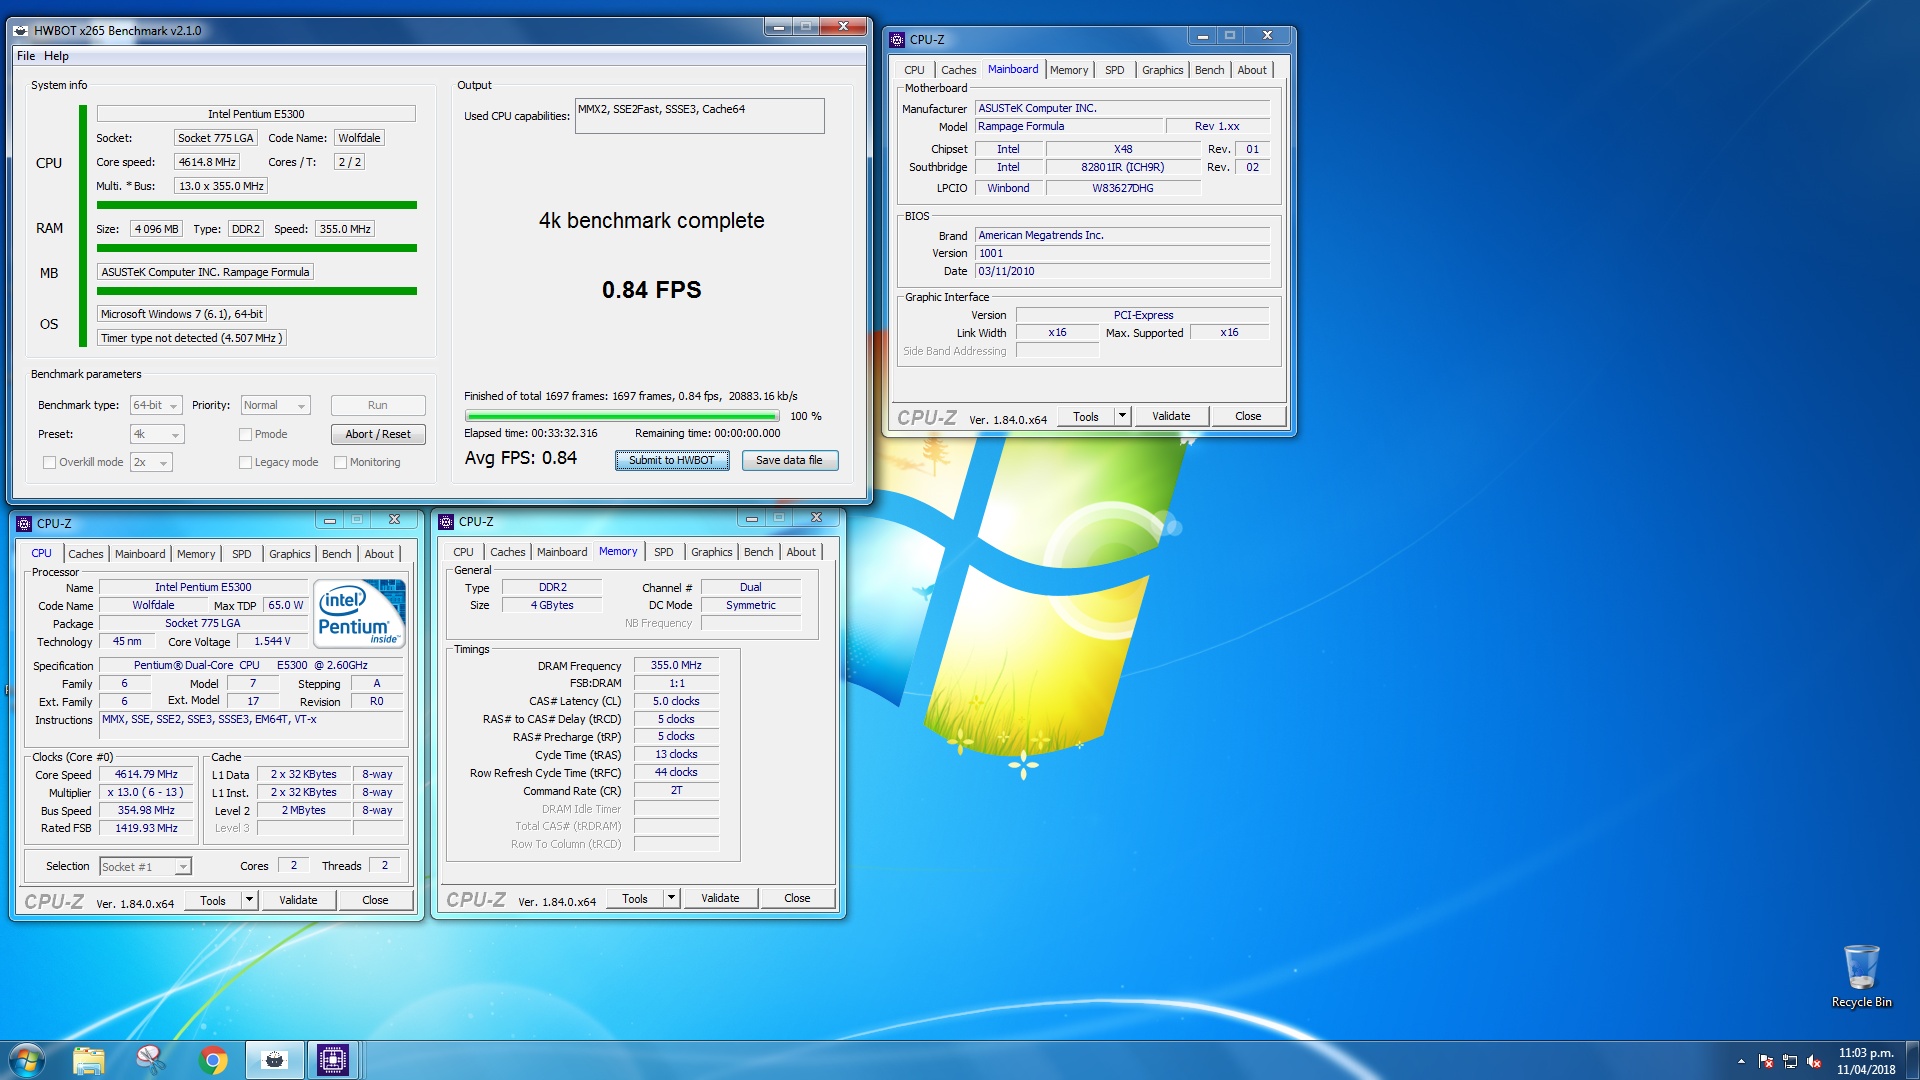The image size is (1920, 1080).
Task: Open the Priority Normal dropdown
Action: [275, 405]
